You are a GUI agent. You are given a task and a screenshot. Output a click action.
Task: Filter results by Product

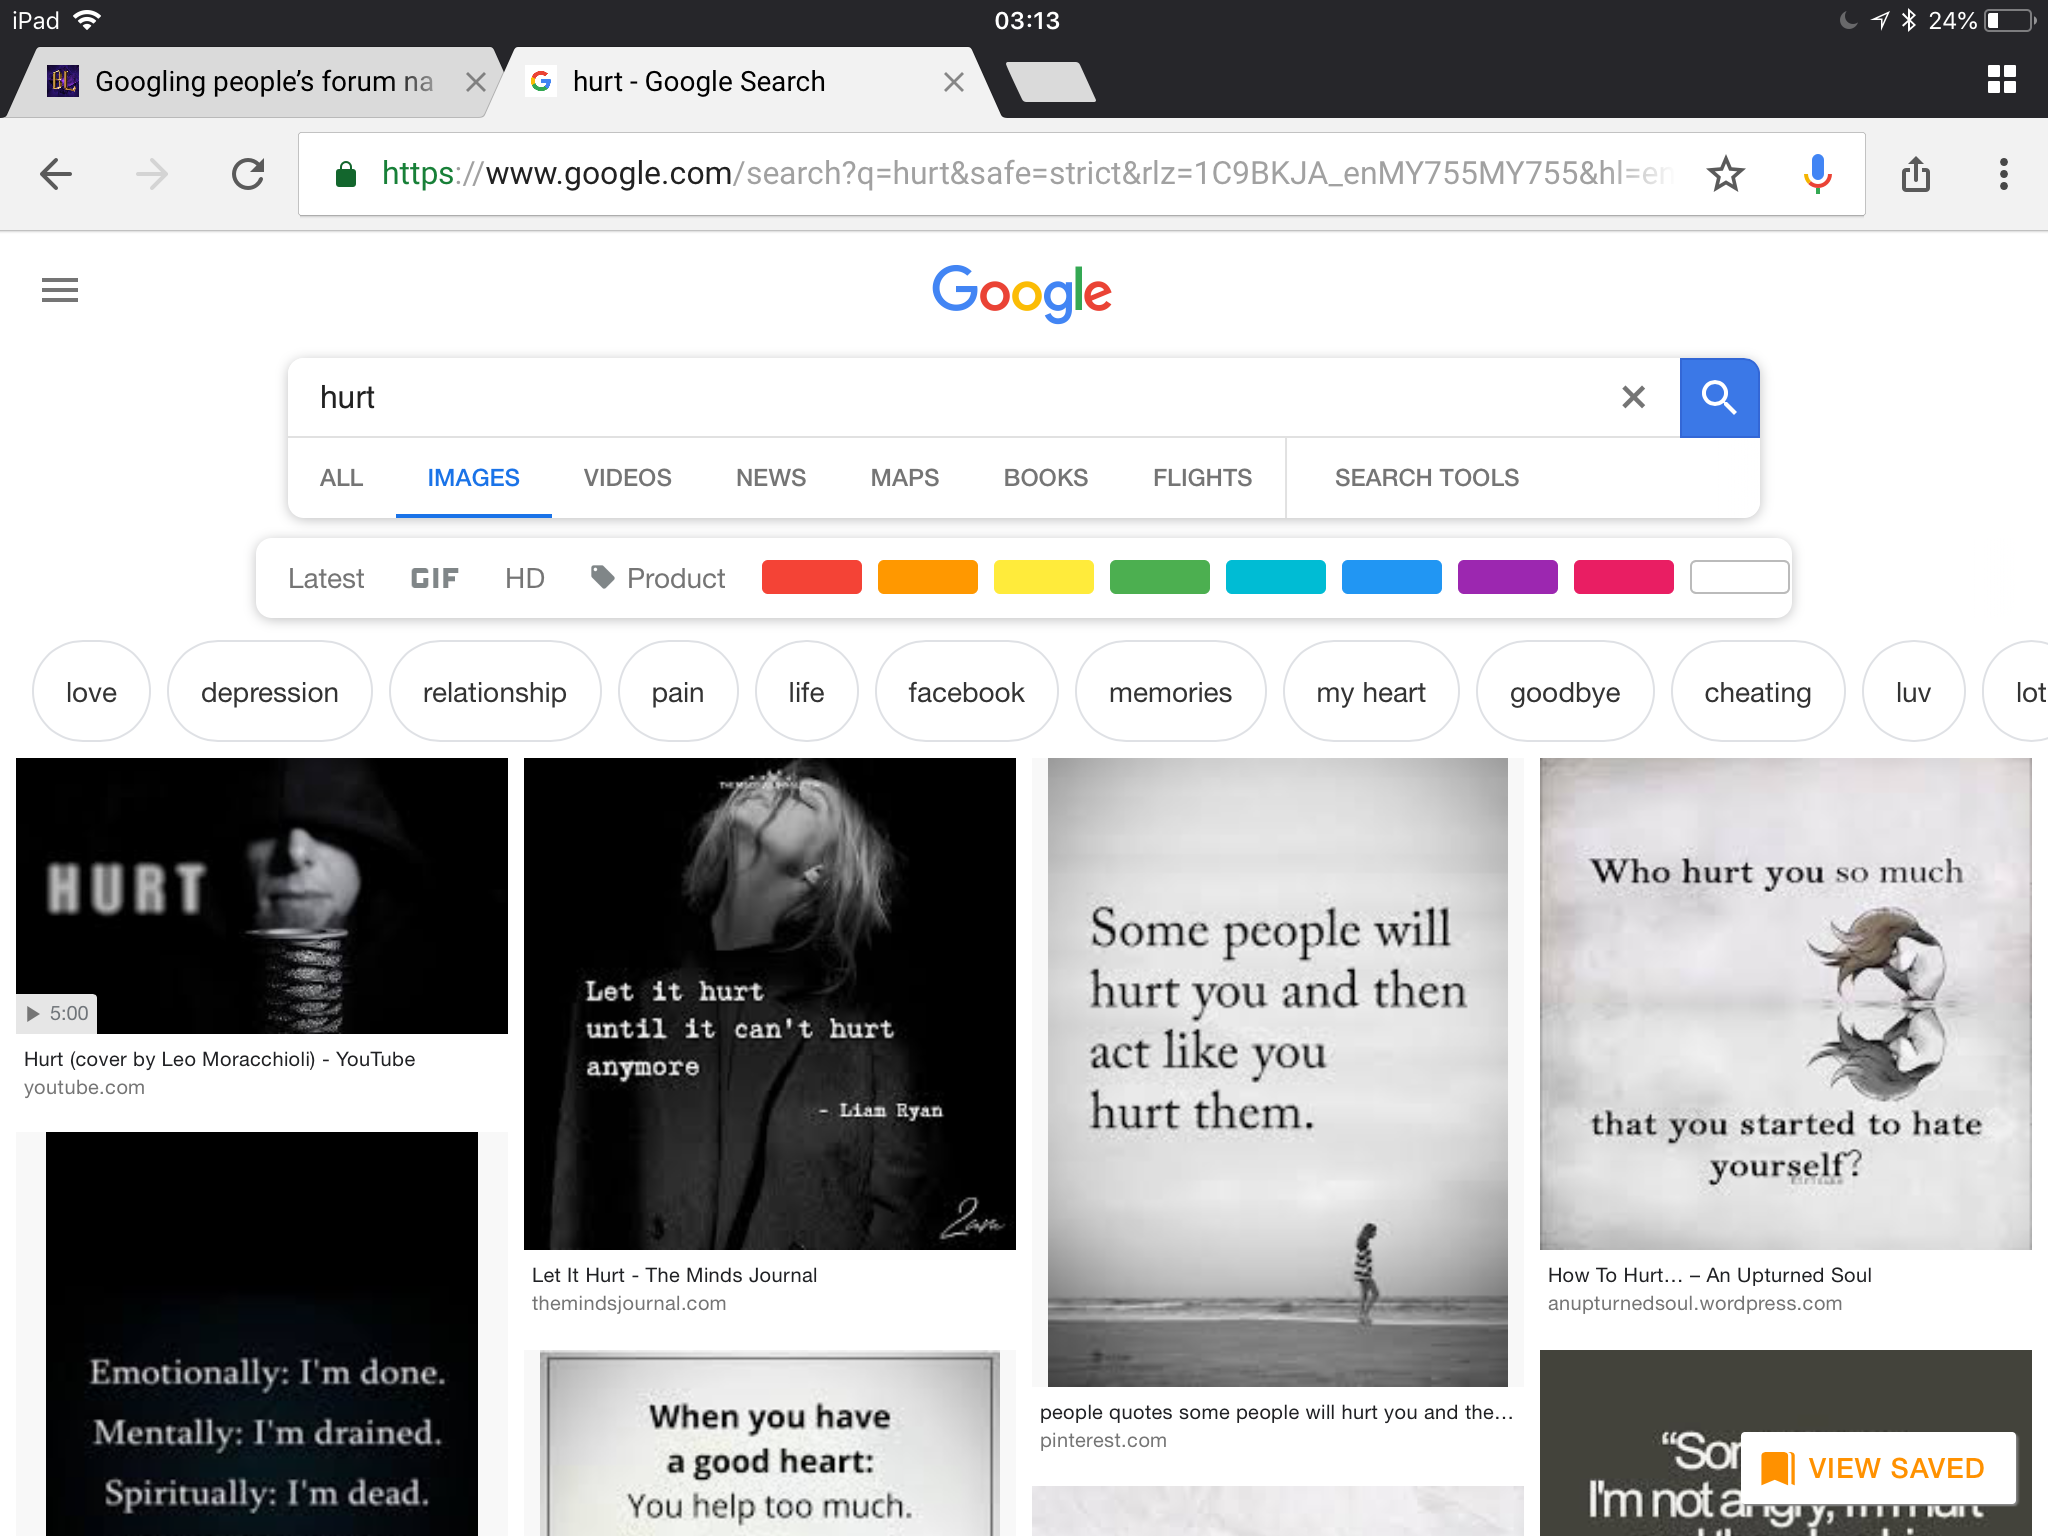658,578
